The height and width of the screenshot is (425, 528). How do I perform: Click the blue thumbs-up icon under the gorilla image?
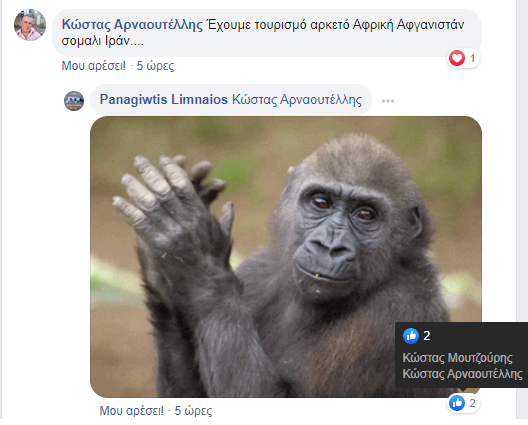point(457,403)
